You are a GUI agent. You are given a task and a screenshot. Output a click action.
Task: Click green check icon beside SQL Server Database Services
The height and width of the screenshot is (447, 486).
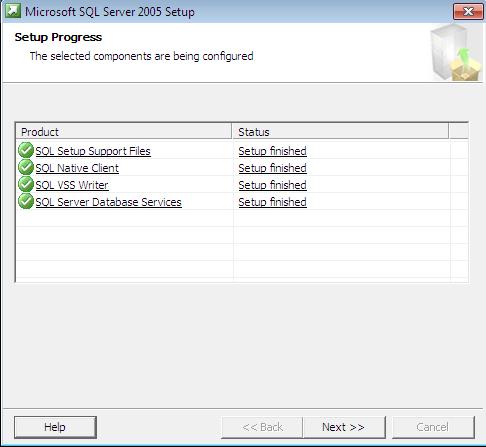tap(26, 201)
